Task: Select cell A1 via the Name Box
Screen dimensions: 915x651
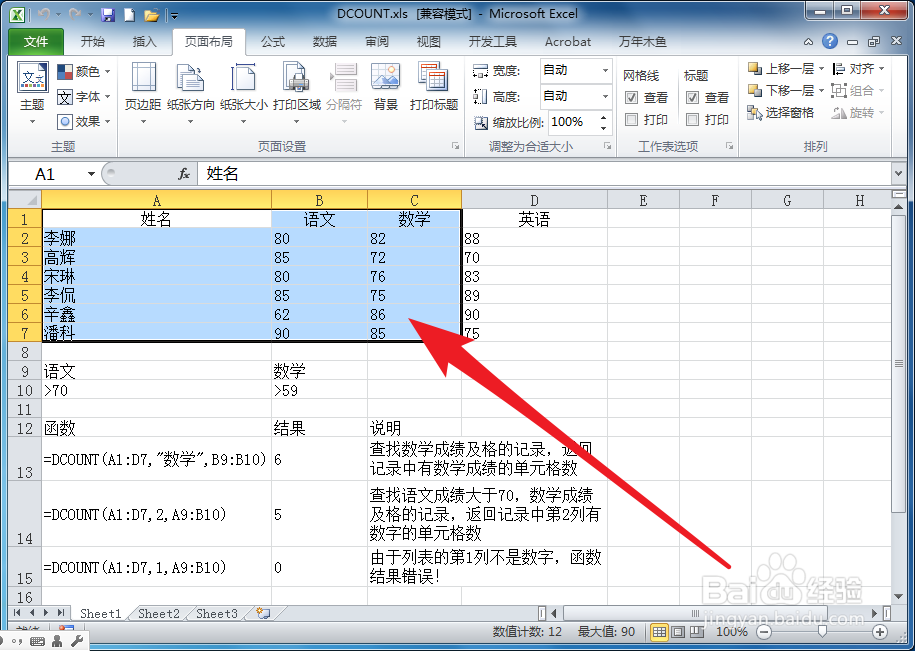Action: (47, 173)
